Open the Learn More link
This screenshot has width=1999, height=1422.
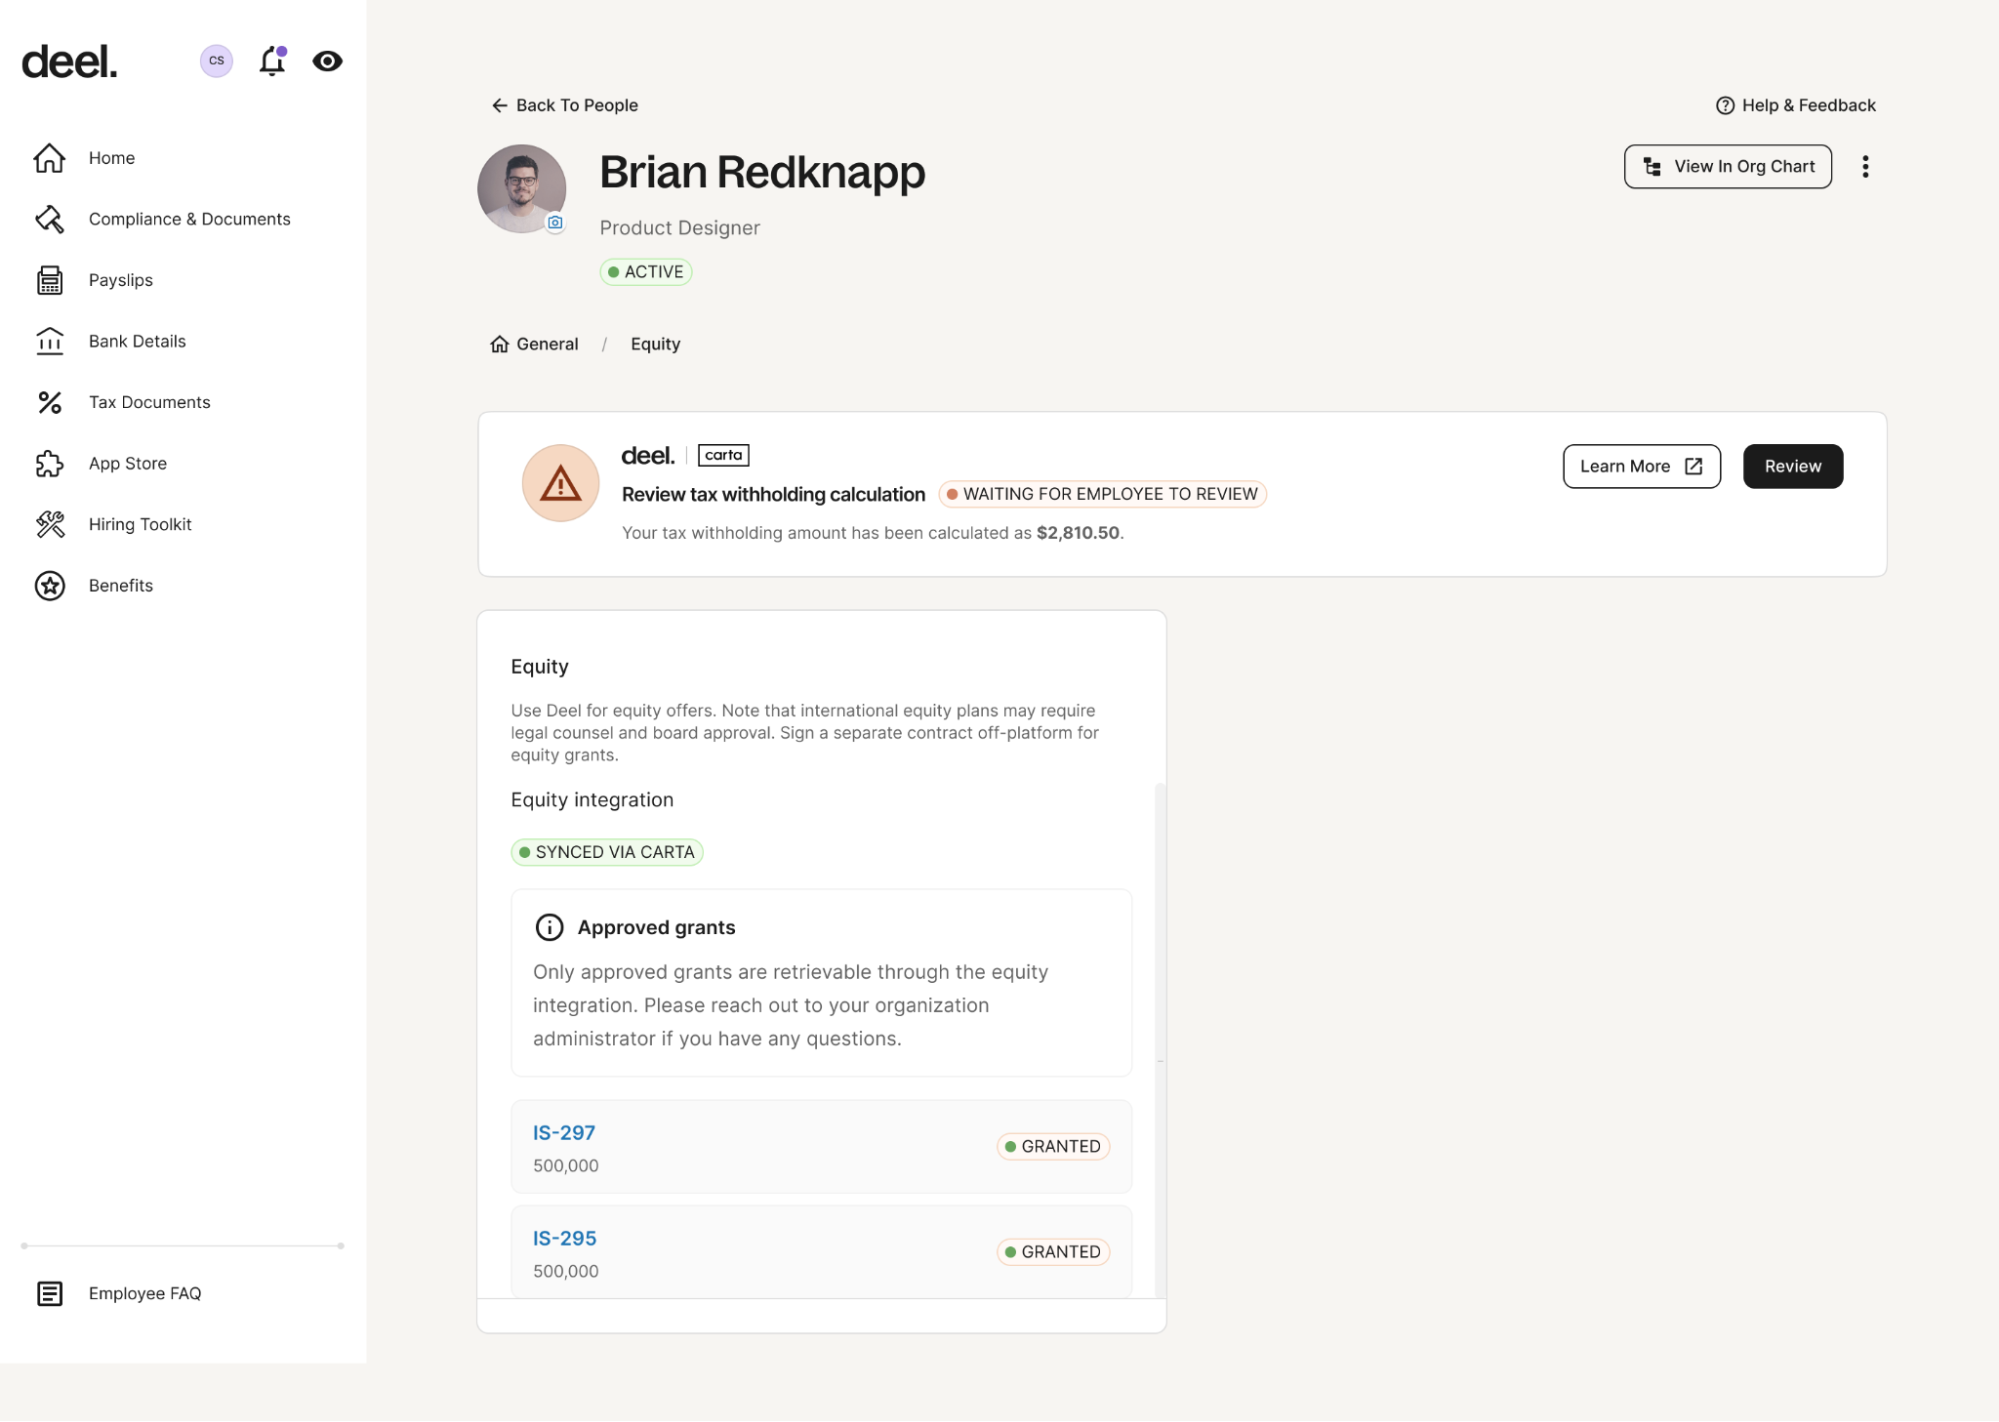pos(1640,466)
